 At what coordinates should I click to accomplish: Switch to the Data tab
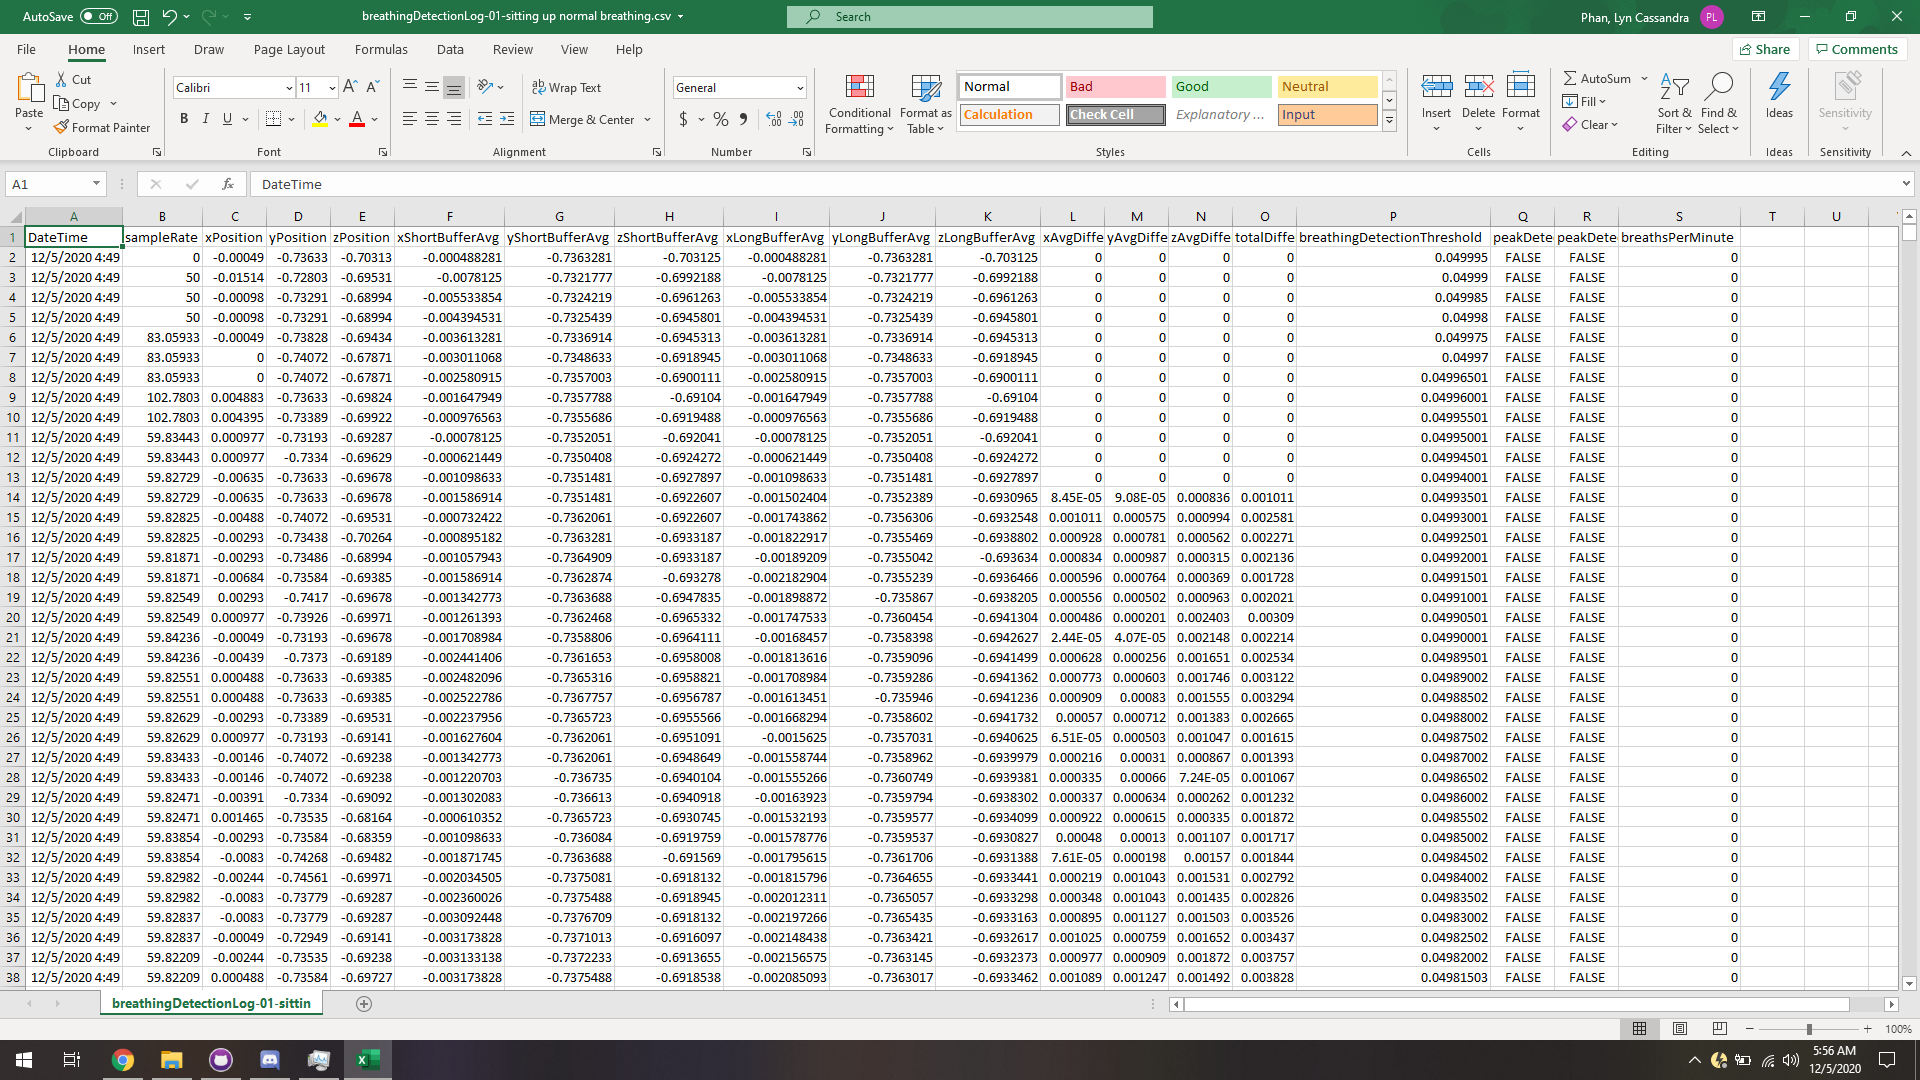pyautogui.click(x=450, y=49)
